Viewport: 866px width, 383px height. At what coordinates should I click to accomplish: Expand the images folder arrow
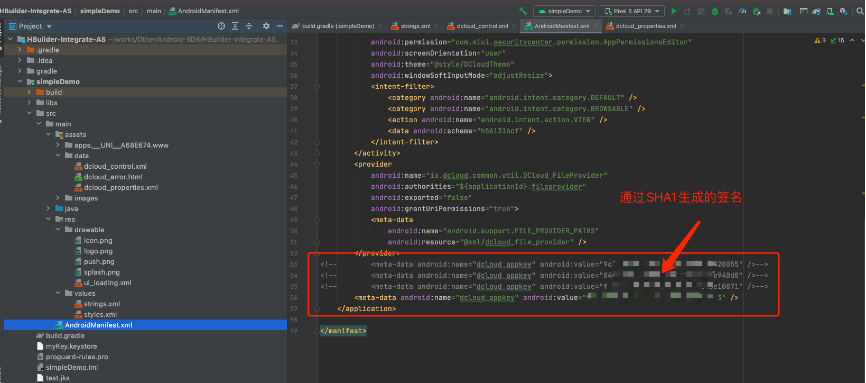pos(57,198)
